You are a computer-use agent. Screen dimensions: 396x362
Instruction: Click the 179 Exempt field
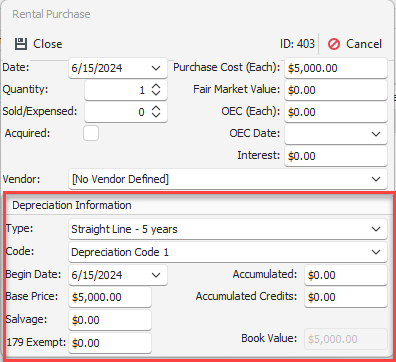coord(110,343)
